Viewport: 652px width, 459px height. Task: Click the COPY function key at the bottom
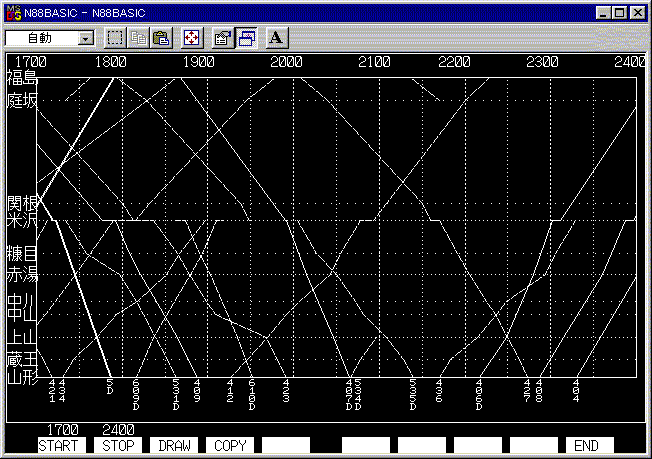[231, 446]
